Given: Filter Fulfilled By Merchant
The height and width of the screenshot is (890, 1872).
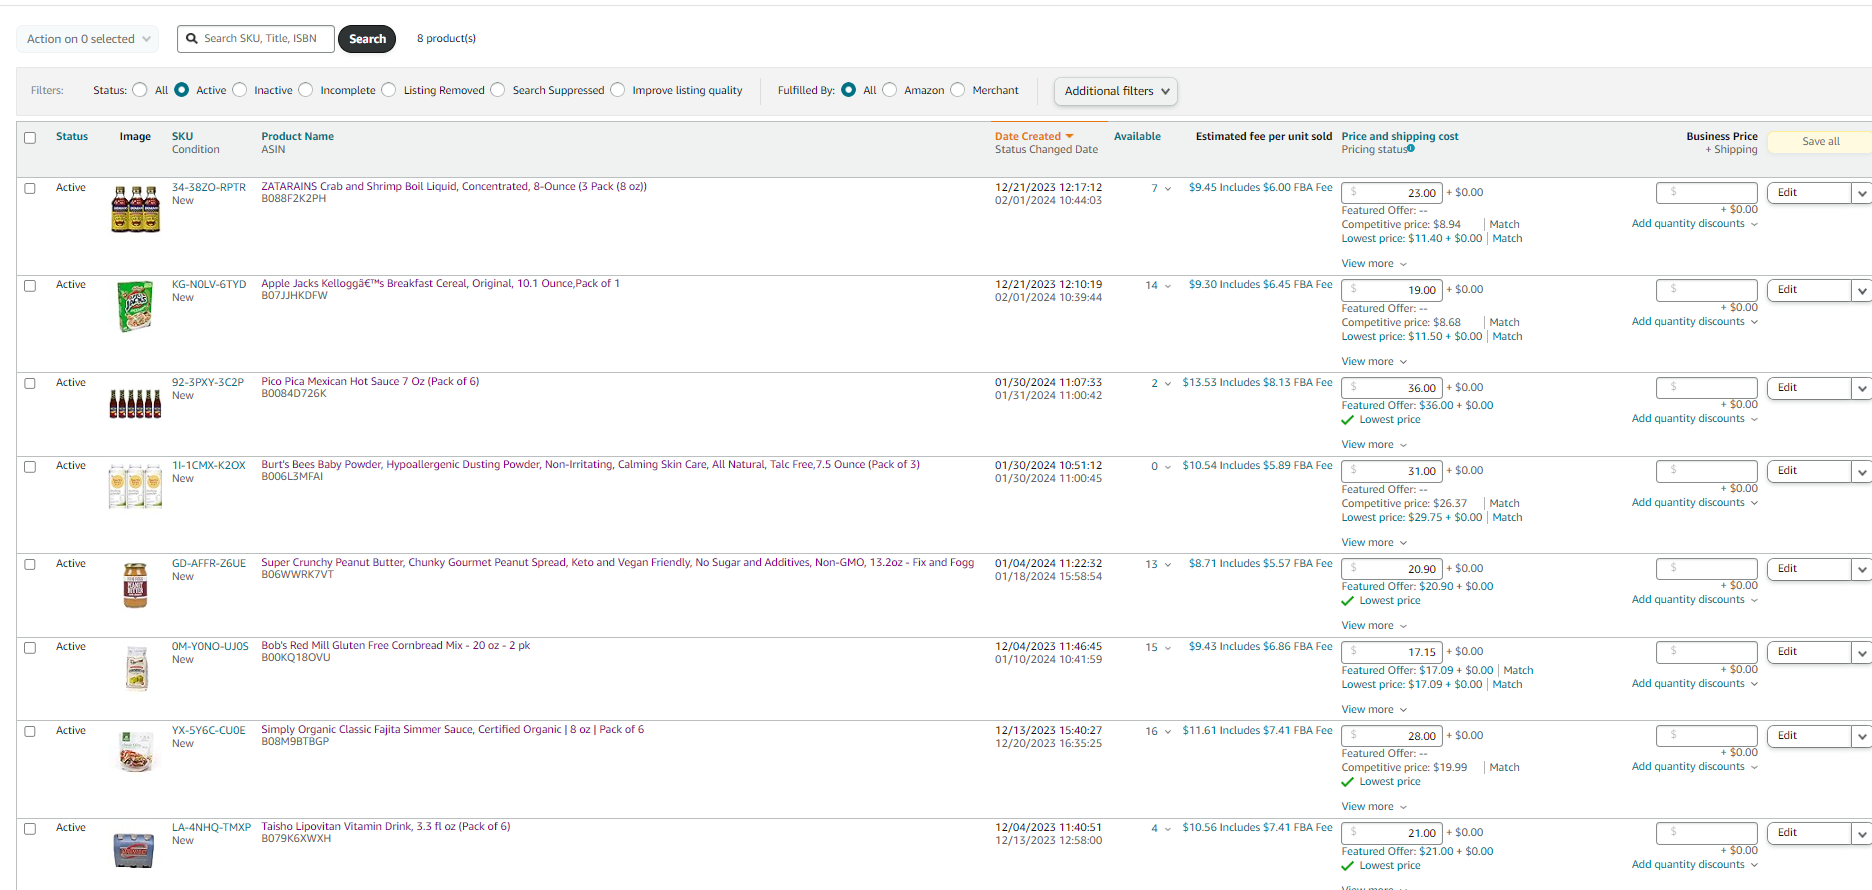Looking at the screenshot, I should 958,90.
